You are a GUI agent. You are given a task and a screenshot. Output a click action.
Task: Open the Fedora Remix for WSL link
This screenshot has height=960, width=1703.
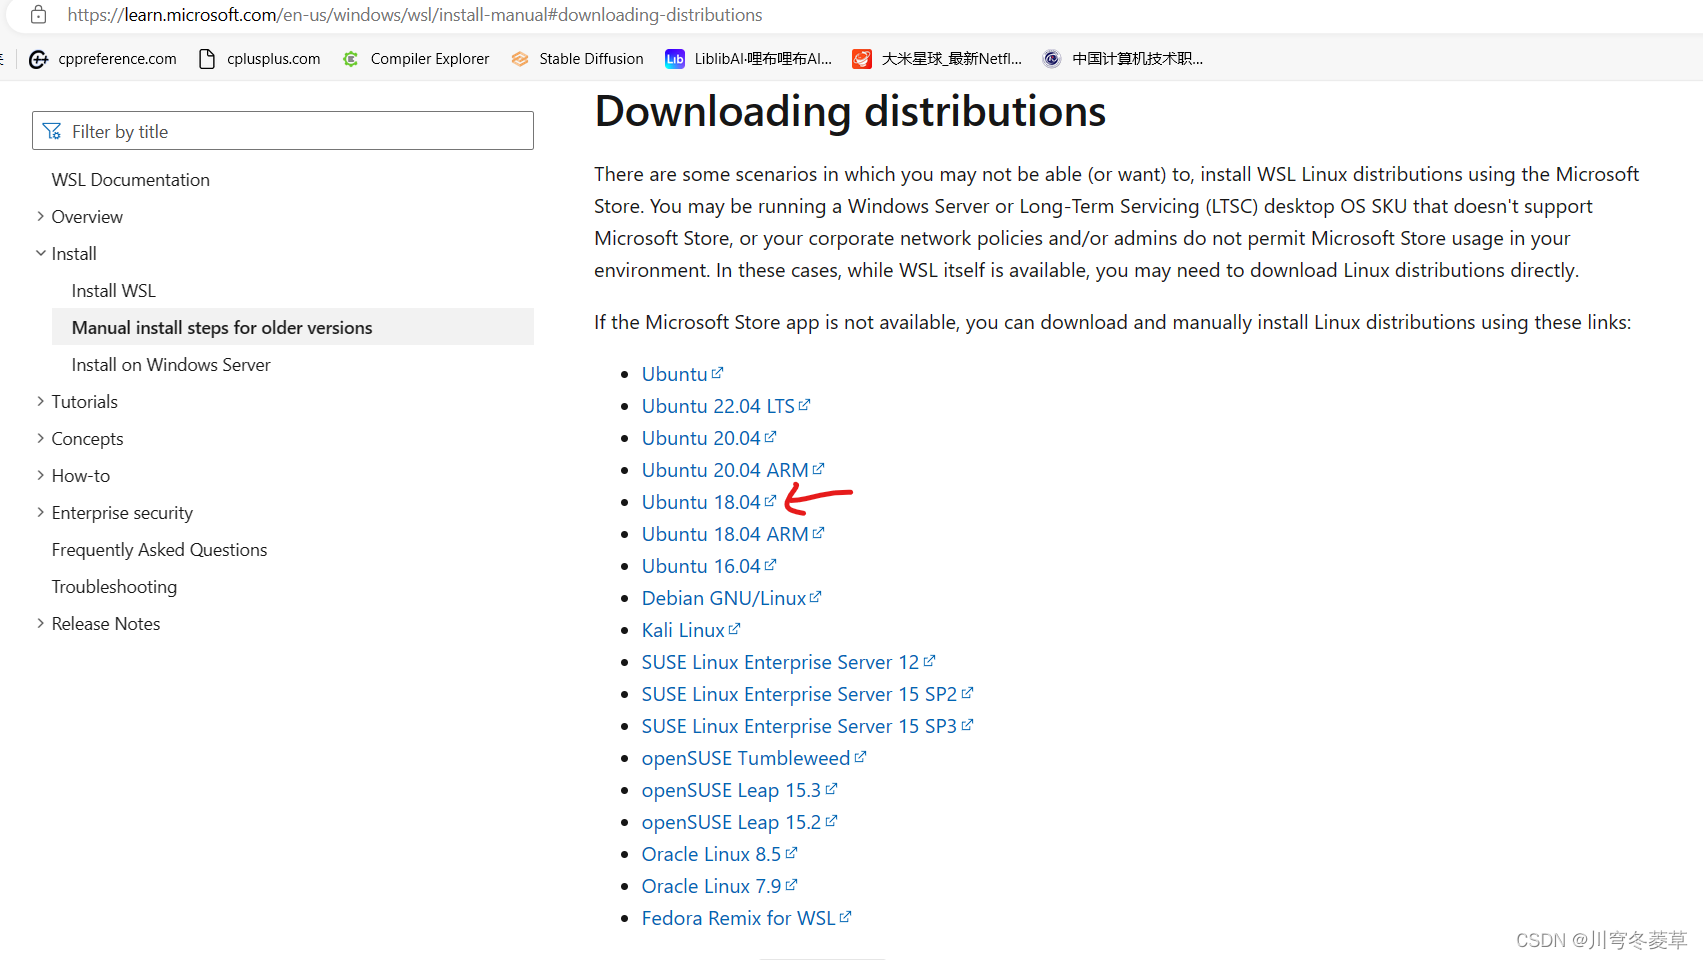(x=747, y=918)
